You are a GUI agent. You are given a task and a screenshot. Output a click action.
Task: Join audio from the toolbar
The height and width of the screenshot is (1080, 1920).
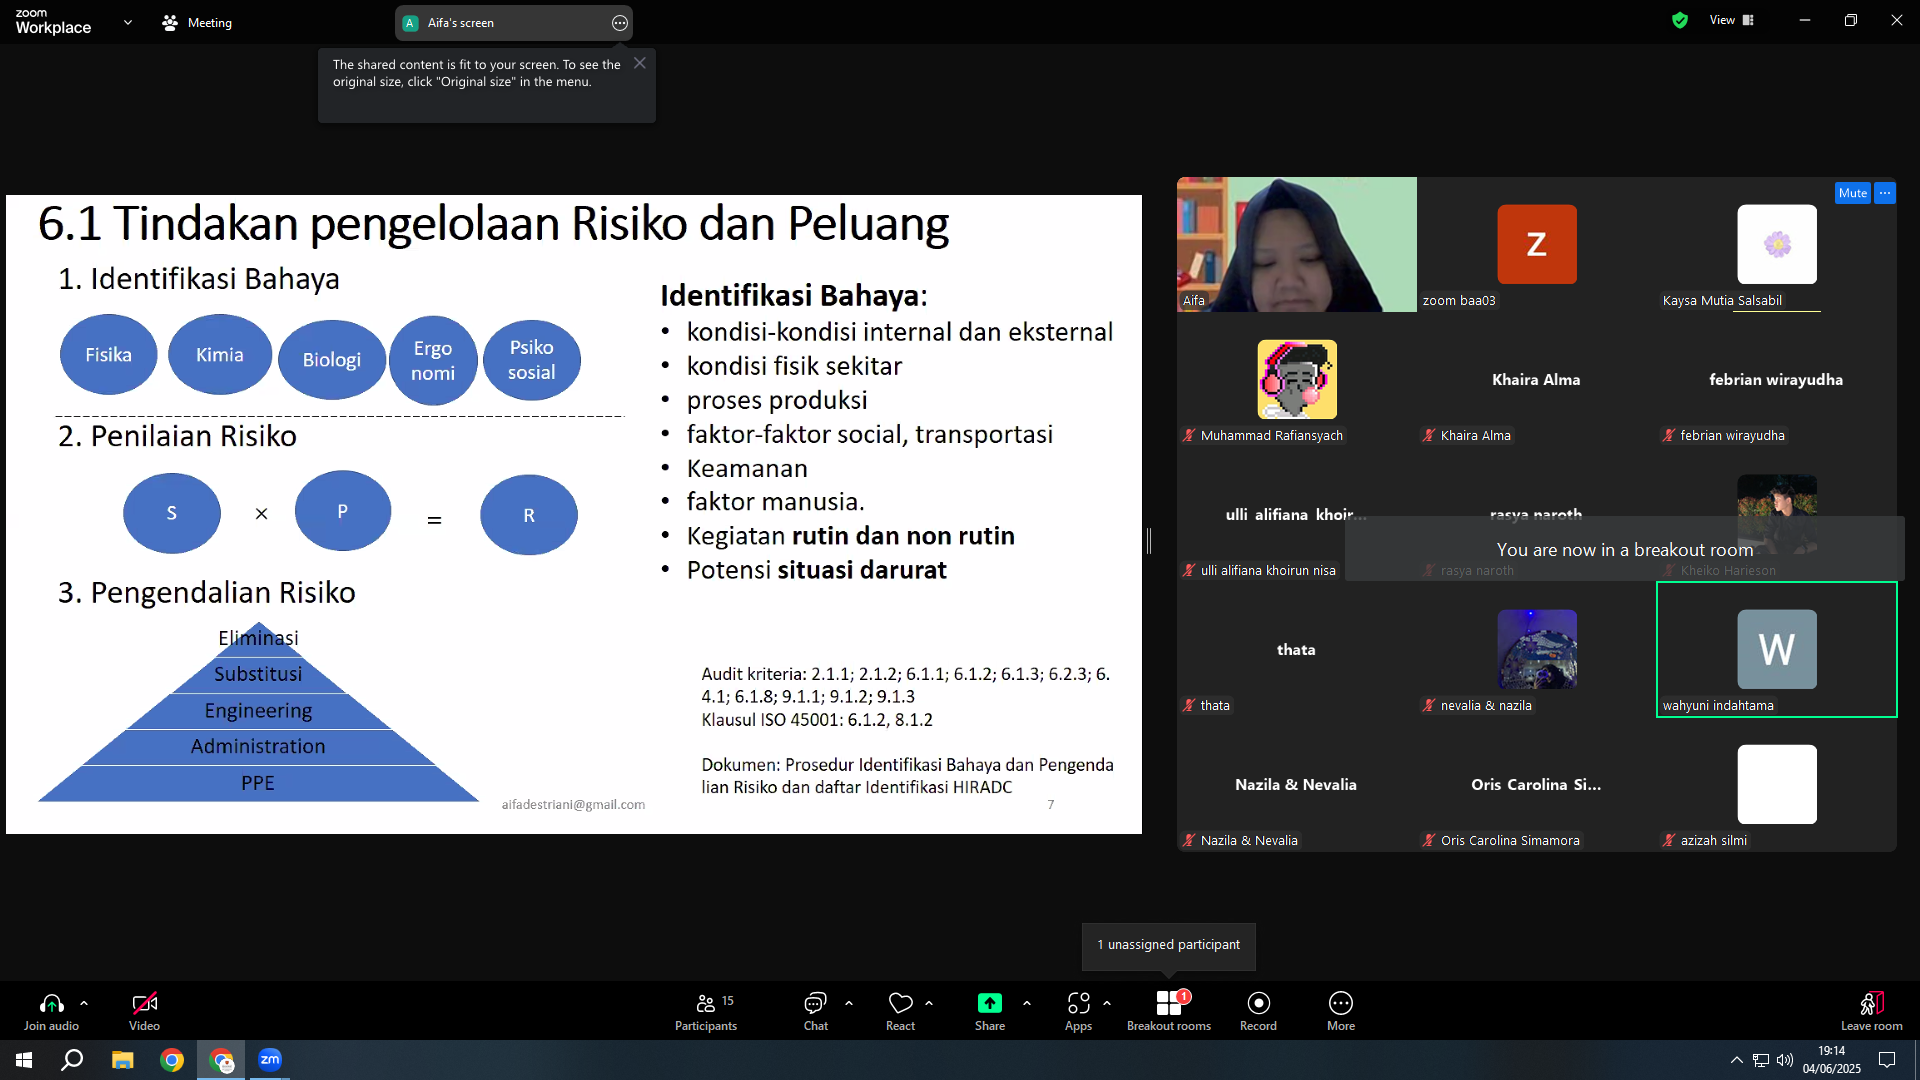pos(51,1011)
